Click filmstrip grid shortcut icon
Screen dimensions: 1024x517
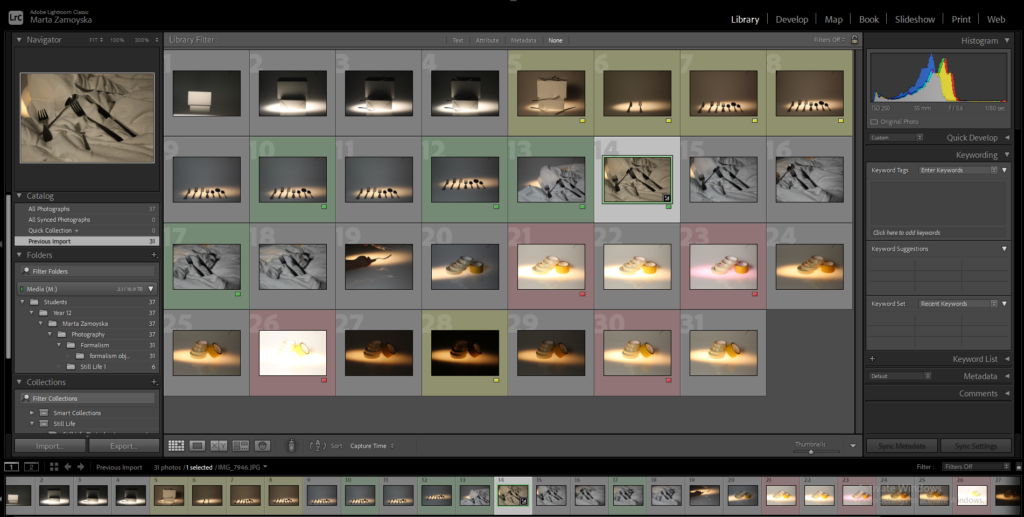[x=54, y=467]
